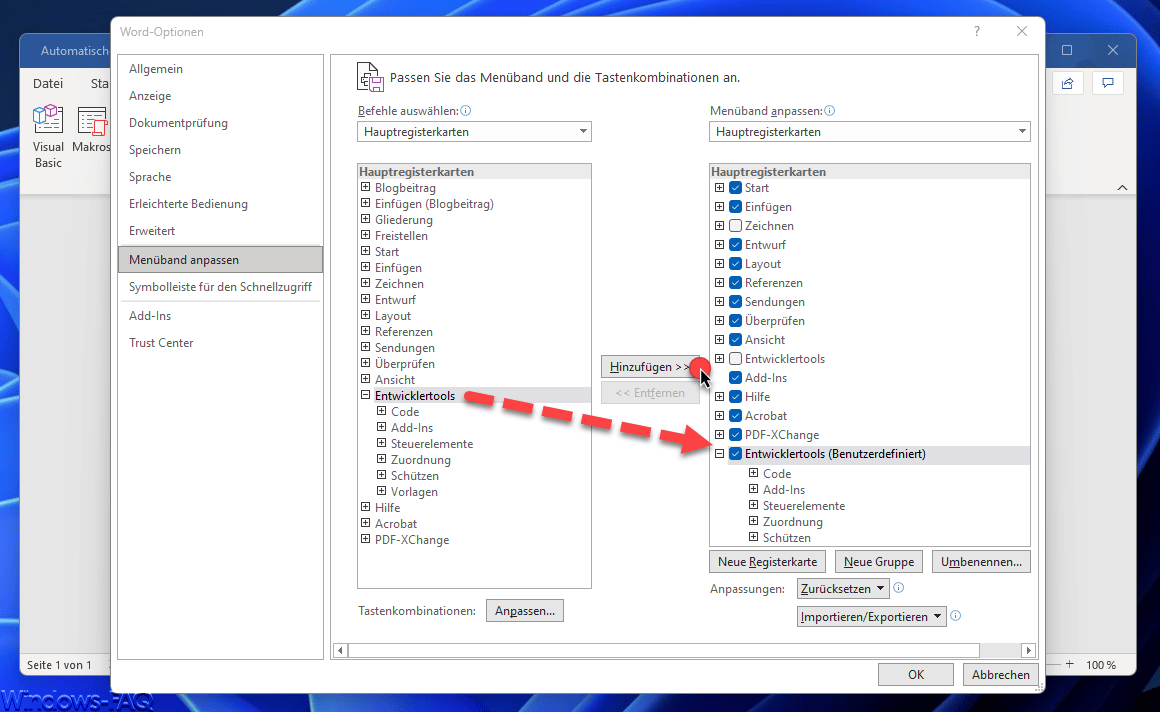The height and width of the screenshot is (712, 1160).
Task: Collapse Entwicklertools (Benutzerdefiniert) in right list
Action: 719,454
